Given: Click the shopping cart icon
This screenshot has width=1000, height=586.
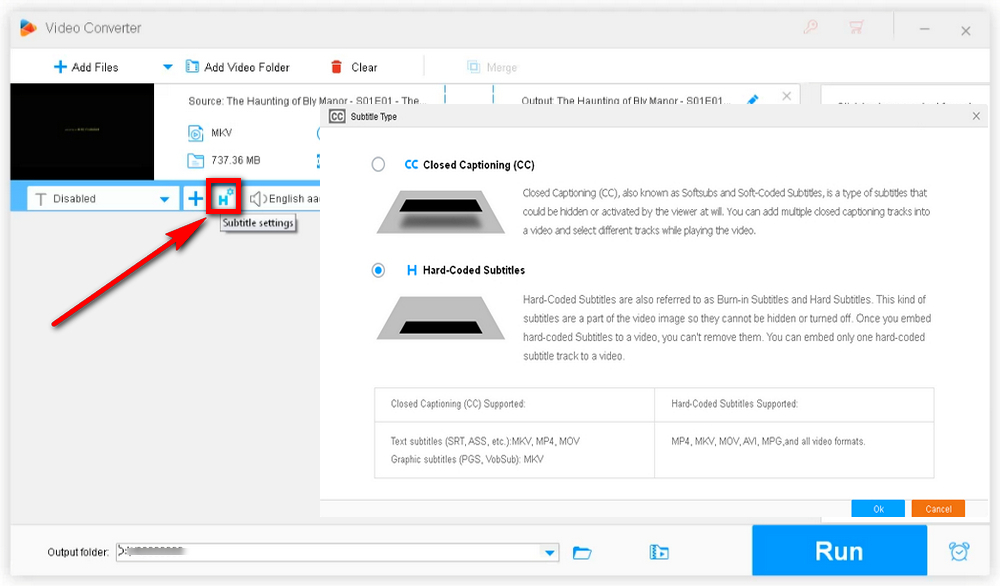Looking at the screenshot, I should pos(855,28).
